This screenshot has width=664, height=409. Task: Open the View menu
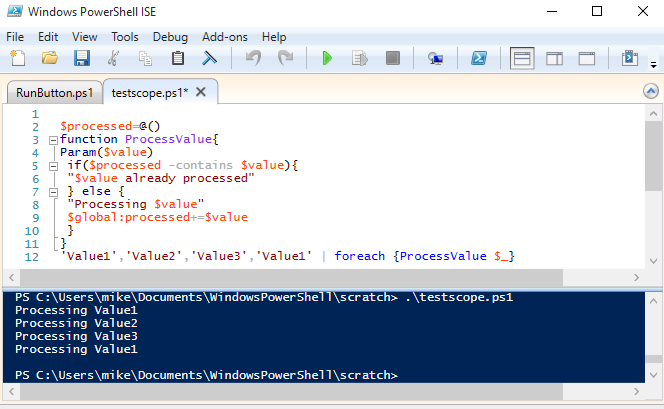pyautogui.click(x=84, y=37)
